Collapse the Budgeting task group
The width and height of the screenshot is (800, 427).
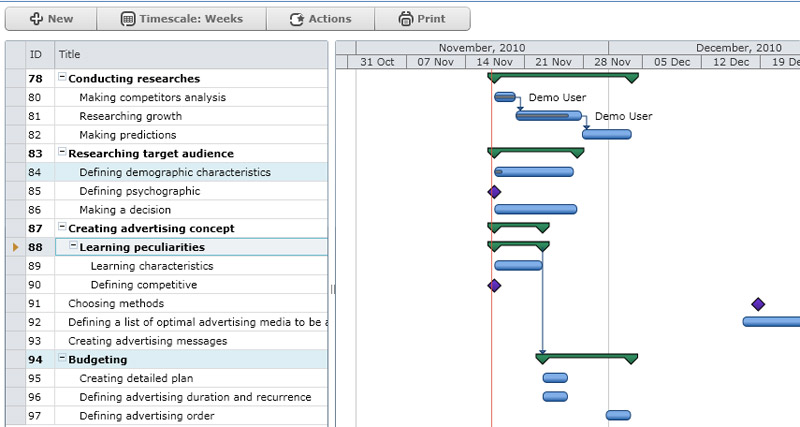click(62, 359)
